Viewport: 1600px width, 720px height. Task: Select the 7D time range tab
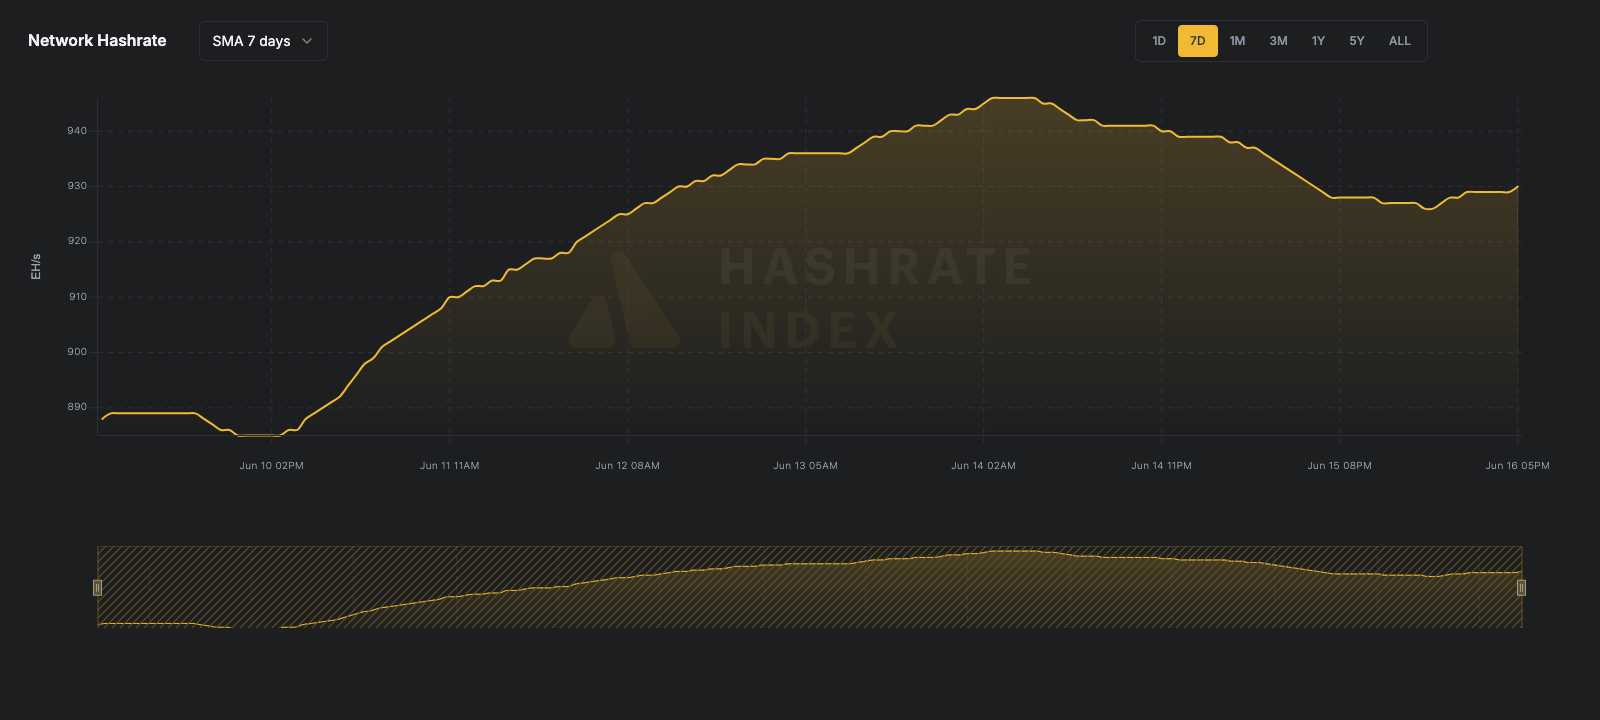tap(1198, 41)
